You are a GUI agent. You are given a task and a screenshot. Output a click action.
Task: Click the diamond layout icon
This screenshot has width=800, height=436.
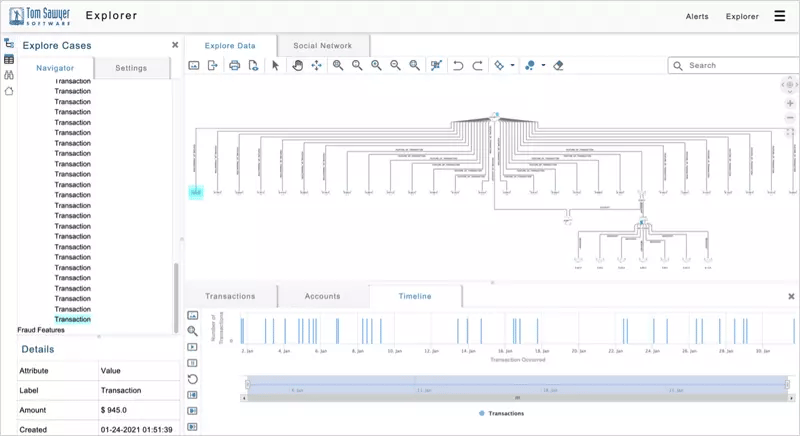499,65
